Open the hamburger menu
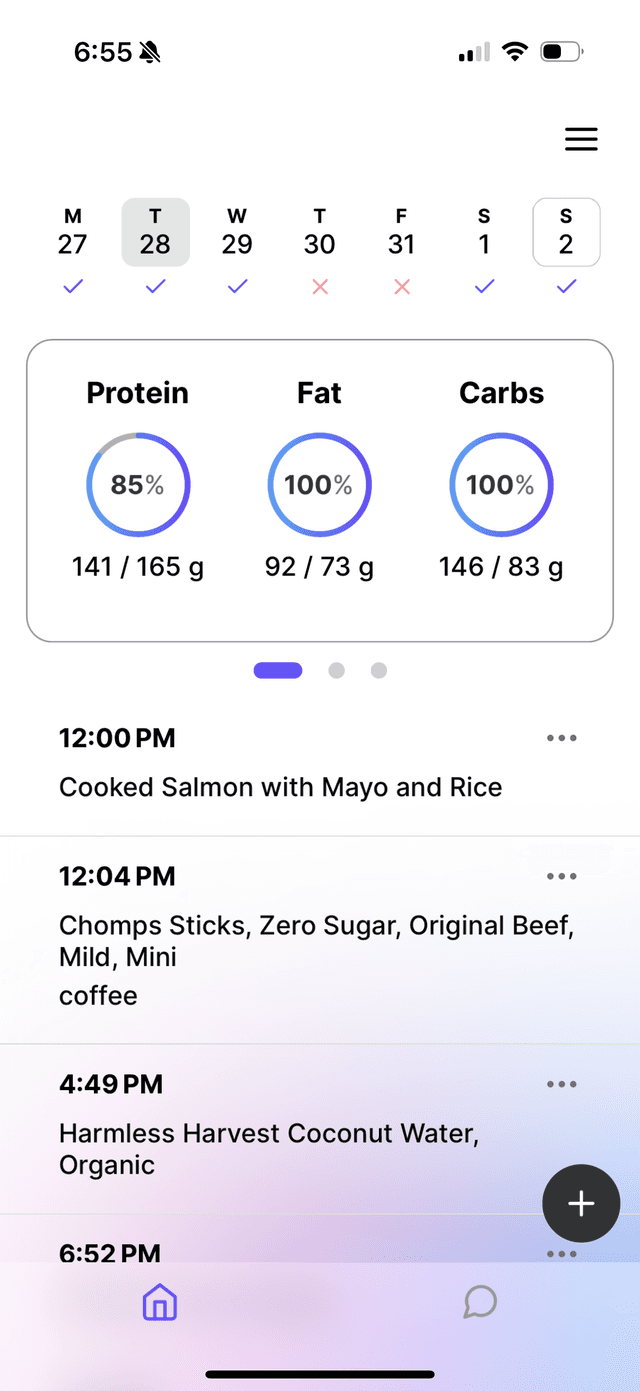 [581, 139]
